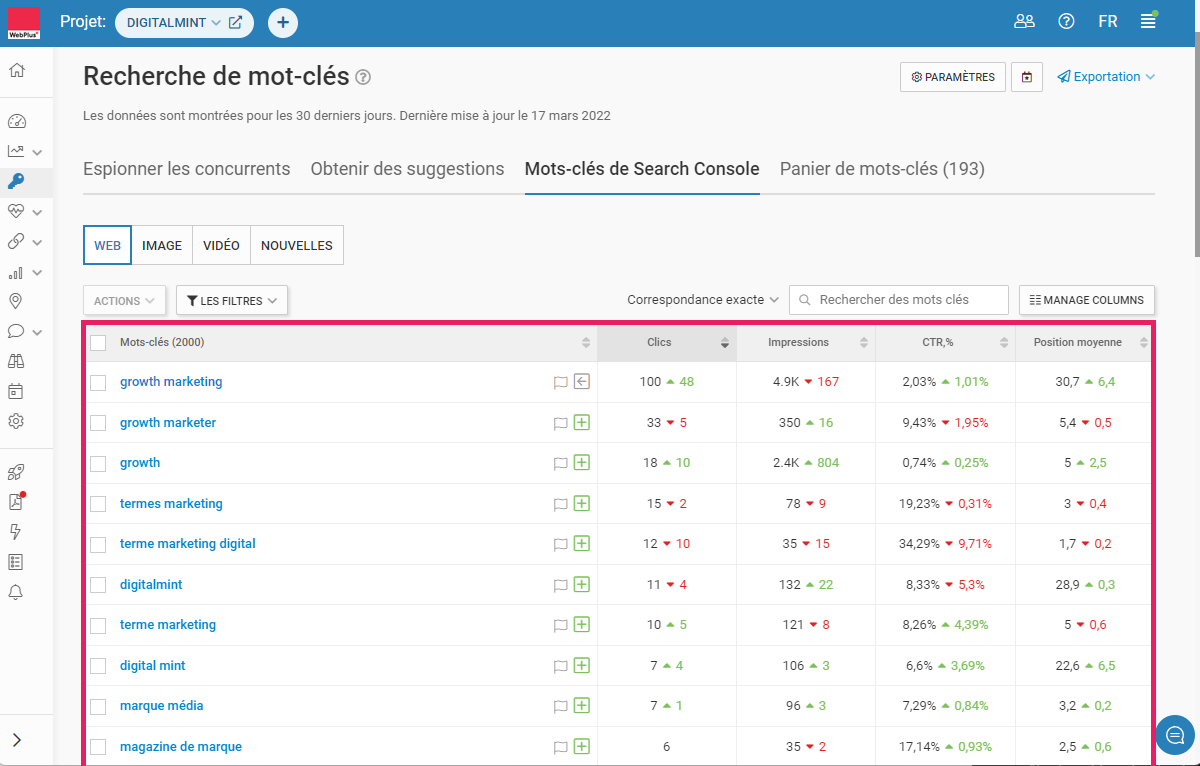Click the add new project plus button
This screenshot has width=1200, height=766.
283,22
